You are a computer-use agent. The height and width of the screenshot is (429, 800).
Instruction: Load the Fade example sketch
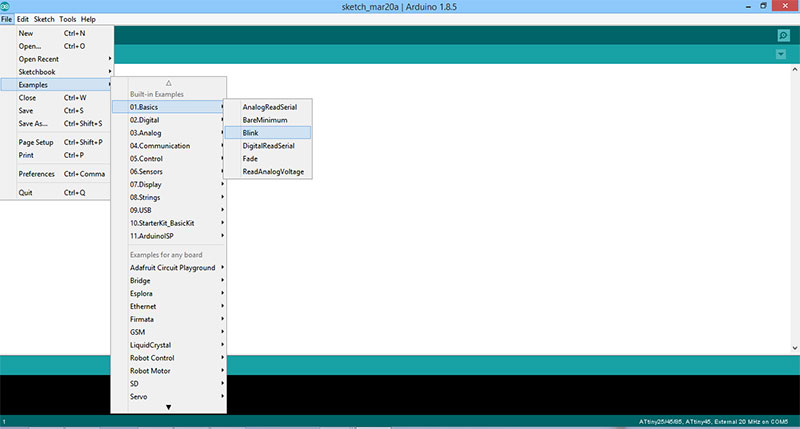pos(268,159)
